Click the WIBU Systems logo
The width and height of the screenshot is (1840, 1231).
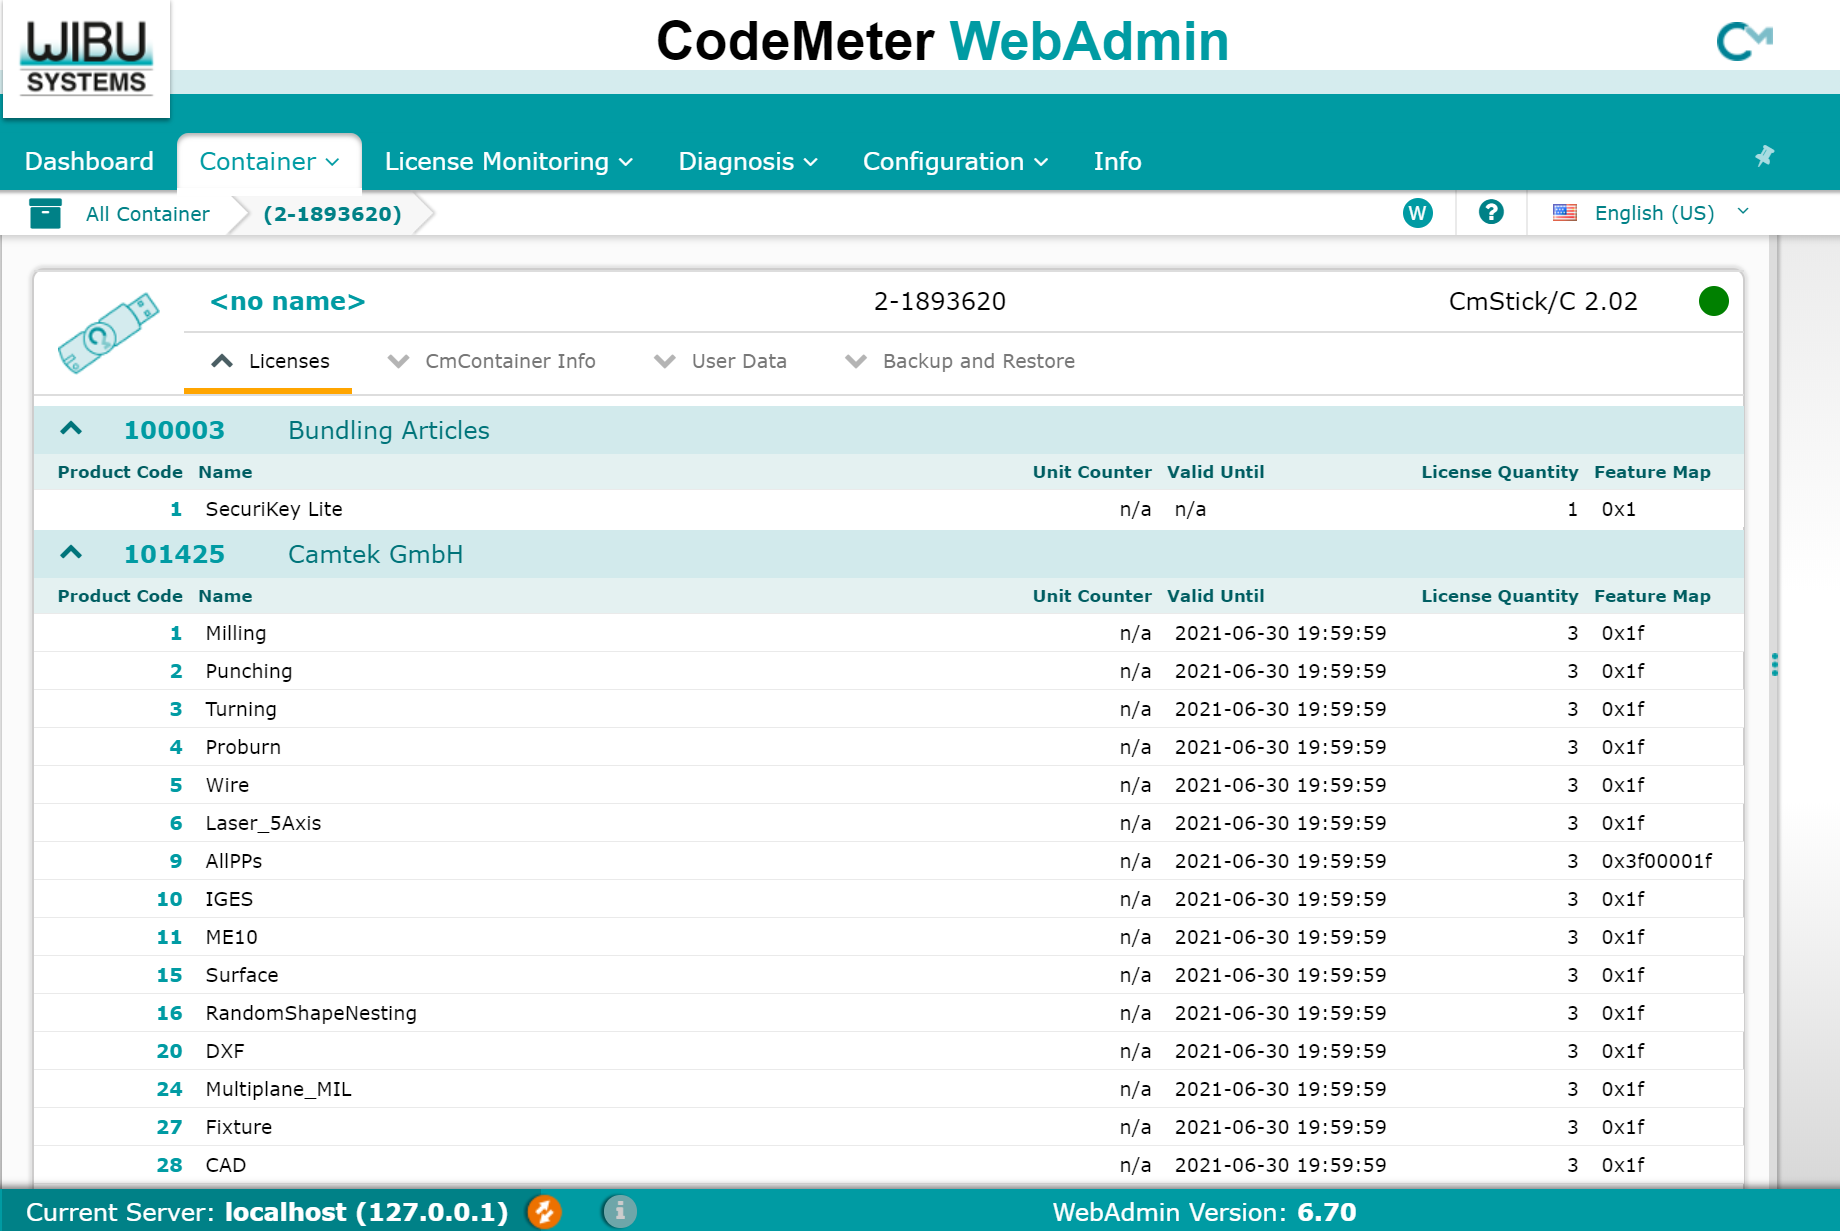[87, 58]
